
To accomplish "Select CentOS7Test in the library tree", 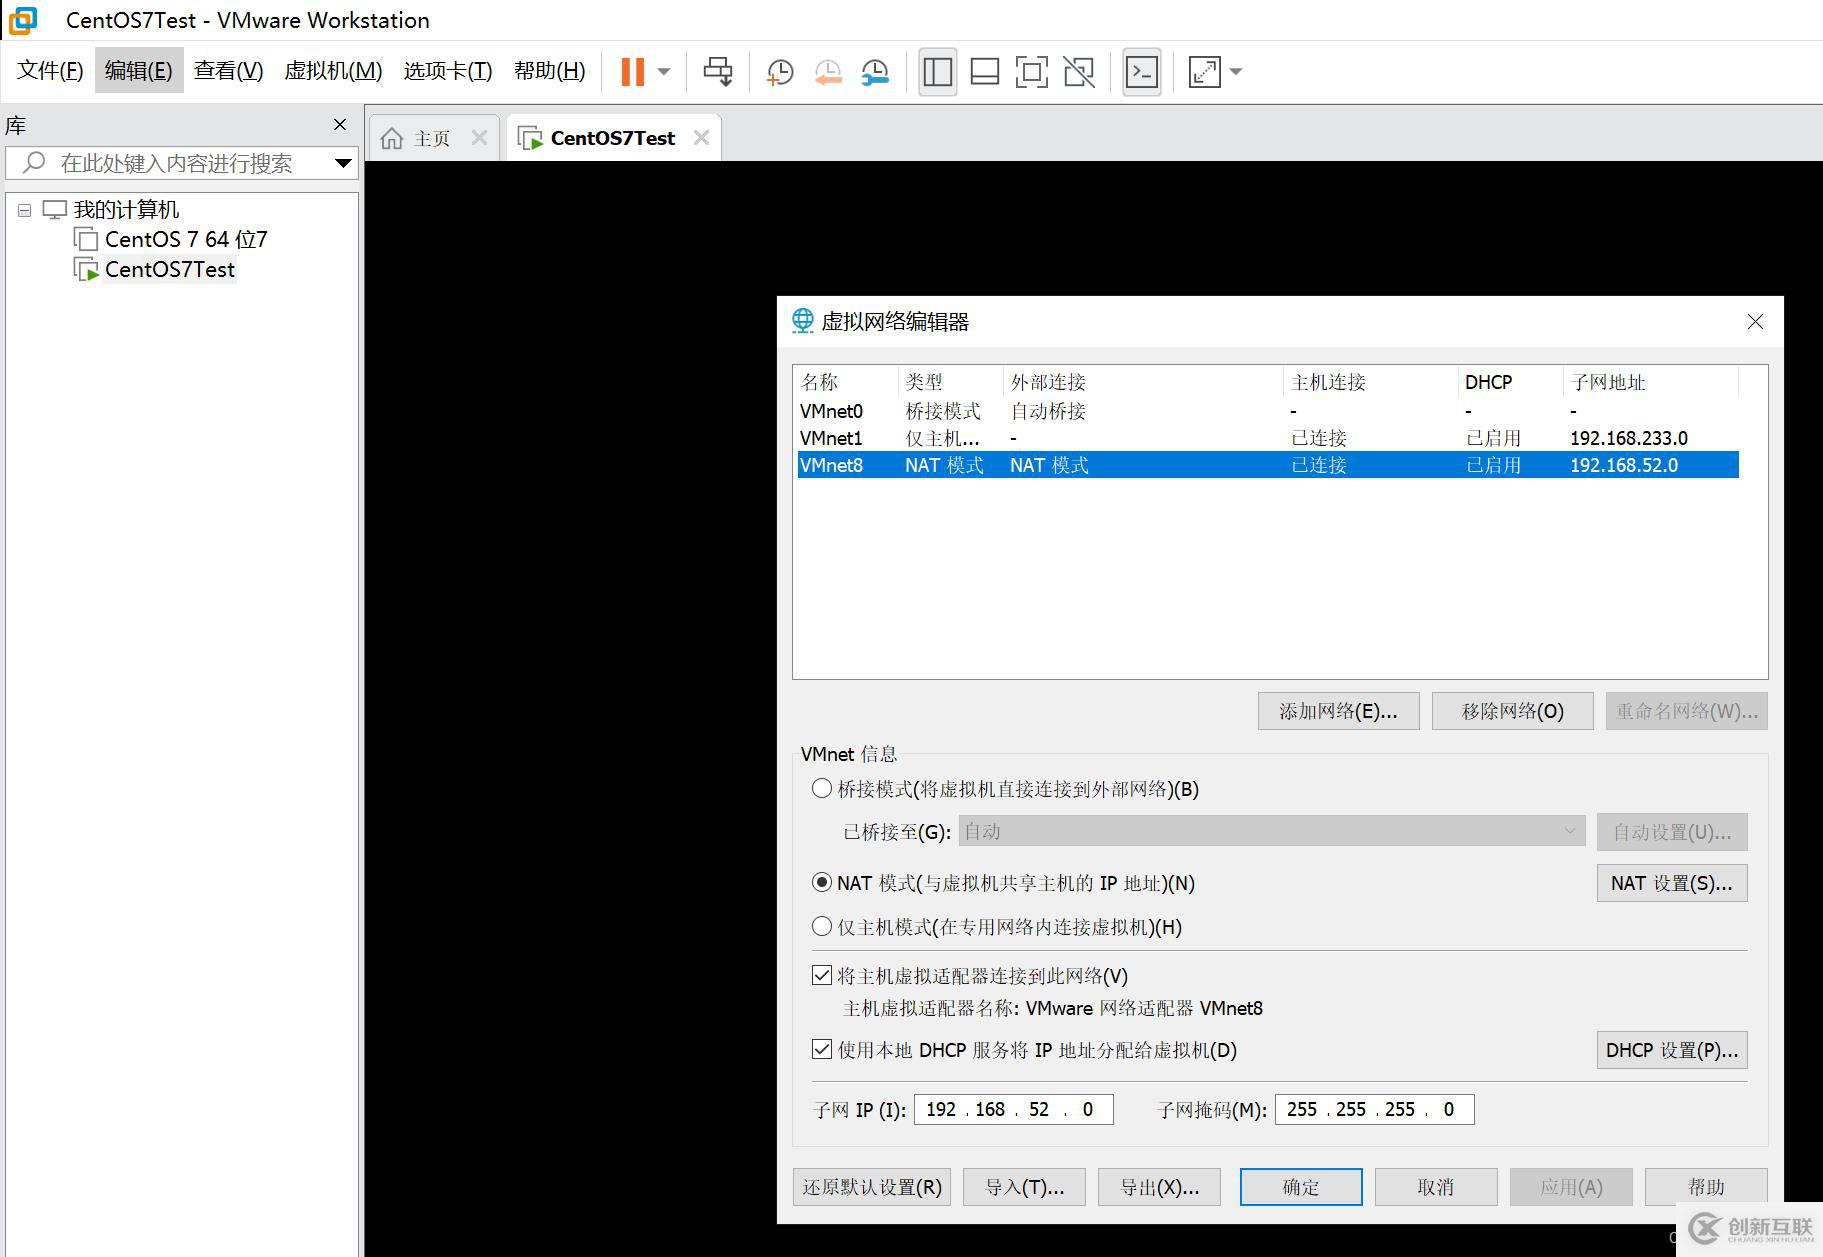I will pos(170,270).
